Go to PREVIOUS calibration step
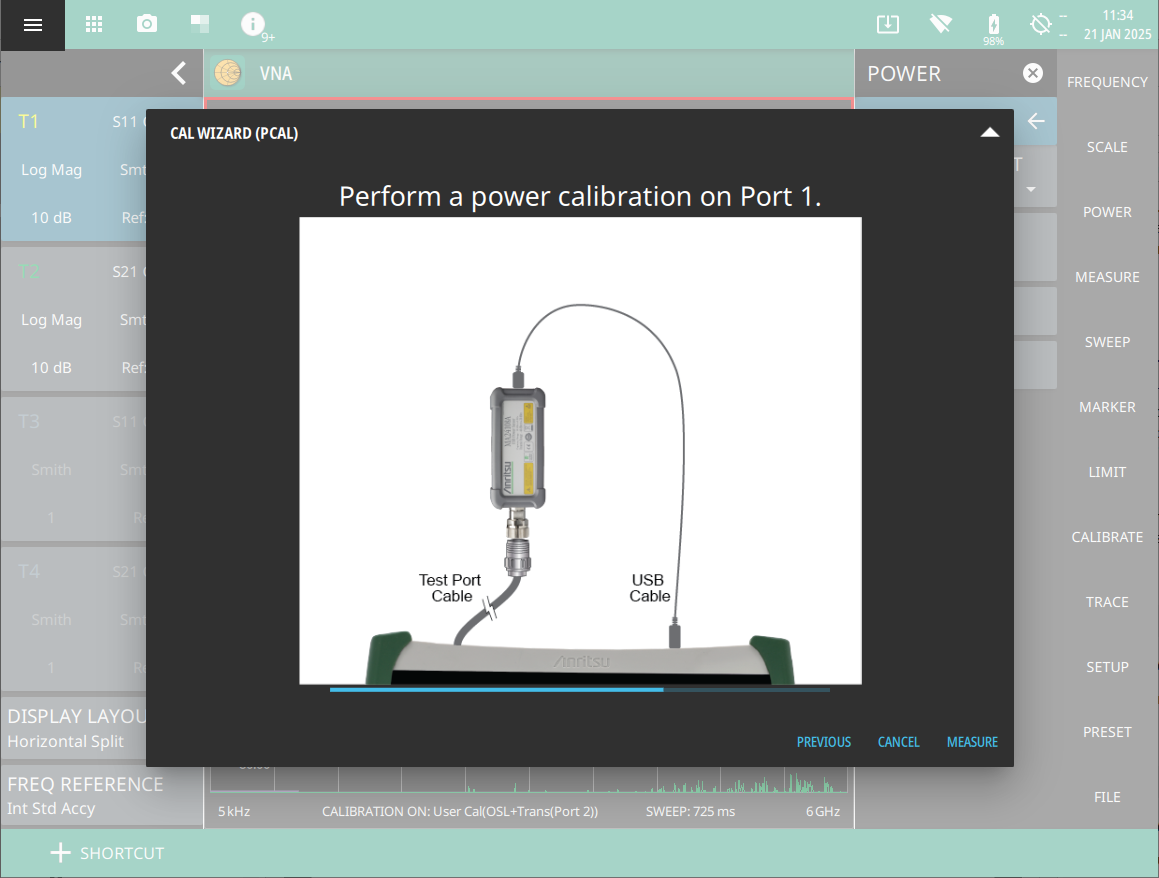This screenshot has height=878, width=1159. tap(823, 742)
